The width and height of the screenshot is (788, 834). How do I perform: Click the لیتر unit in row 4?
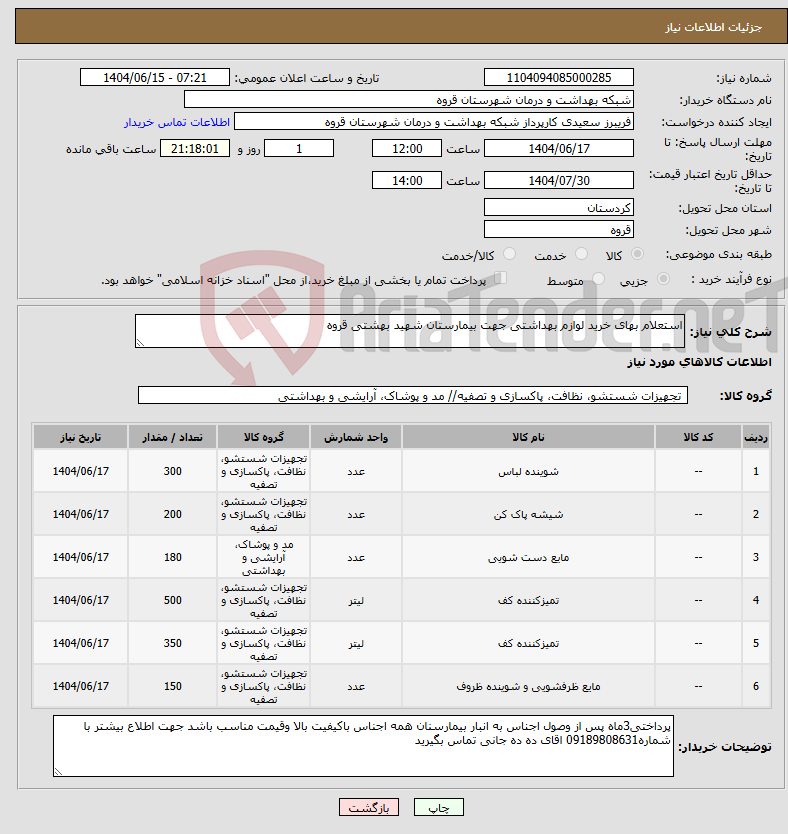click(x=356, y=601)
